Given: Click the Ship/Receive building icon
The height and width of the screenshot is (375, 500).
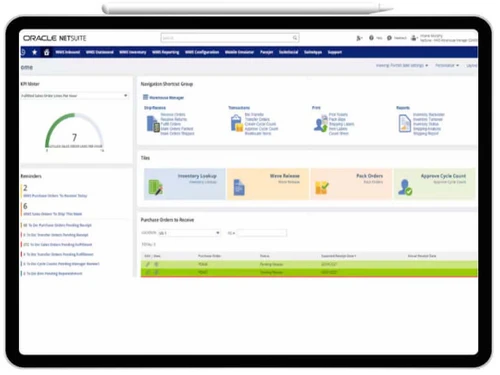Looking at the screenshot, I should (153, 124).
